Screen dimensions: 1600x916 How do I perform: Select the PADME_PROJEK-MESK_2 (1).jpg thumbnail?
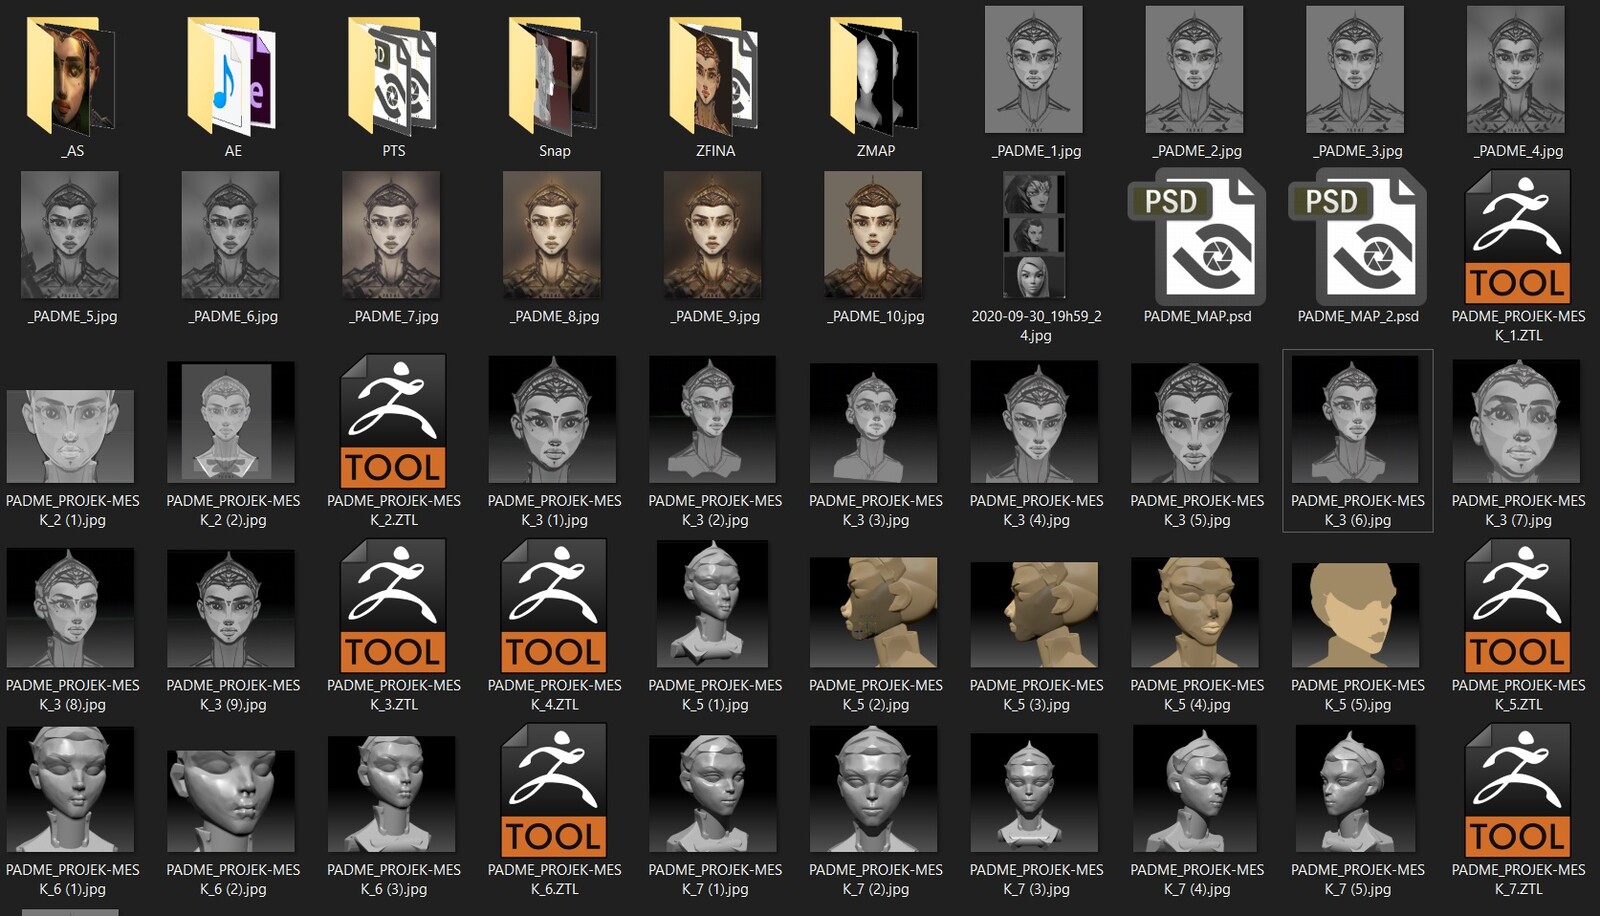pos(70,436)
